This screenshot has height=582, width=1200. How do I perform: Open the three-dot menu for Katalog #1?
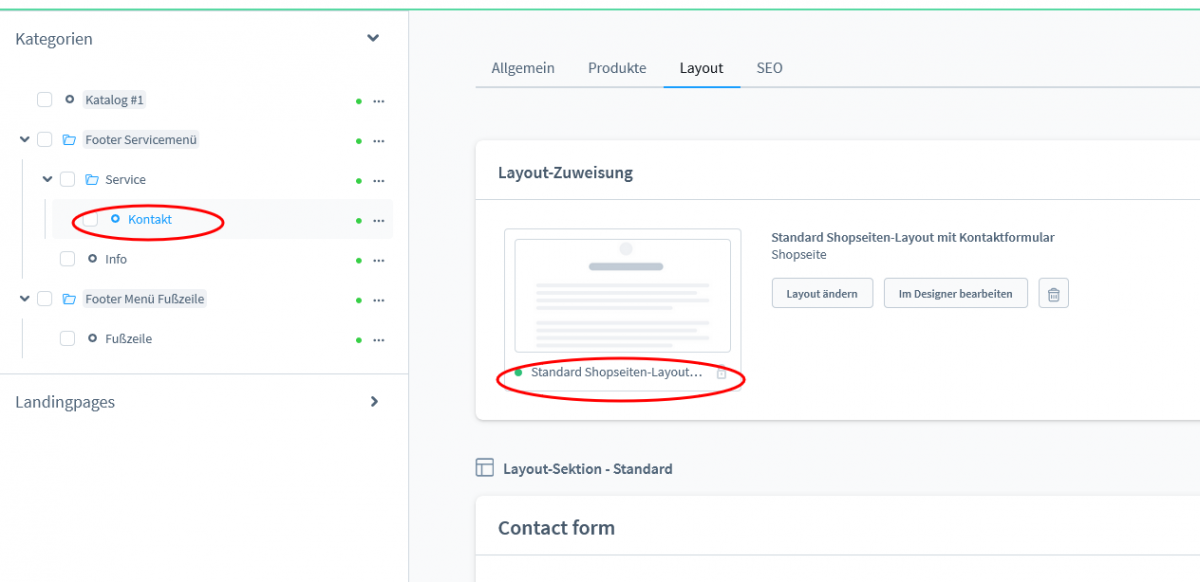tap(378, 101)
